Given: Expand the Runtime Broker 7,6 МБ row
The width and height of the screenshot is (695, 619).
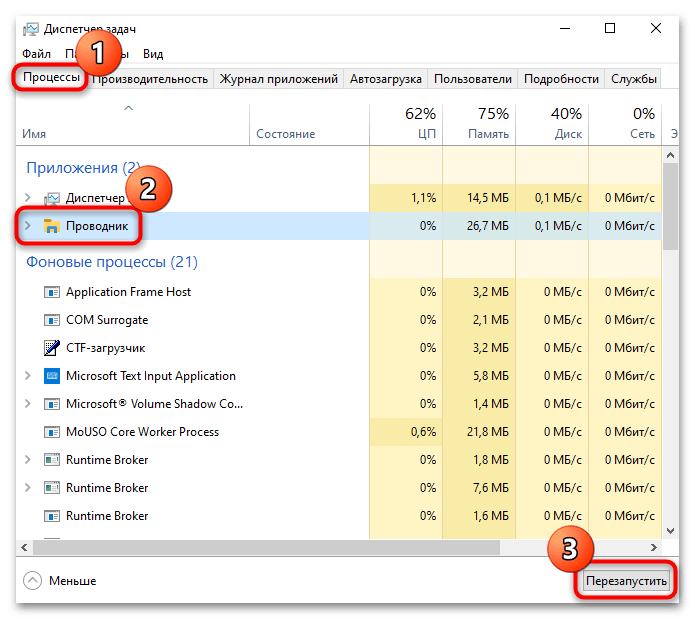Looking at the screenshot, I should (27, 488).
